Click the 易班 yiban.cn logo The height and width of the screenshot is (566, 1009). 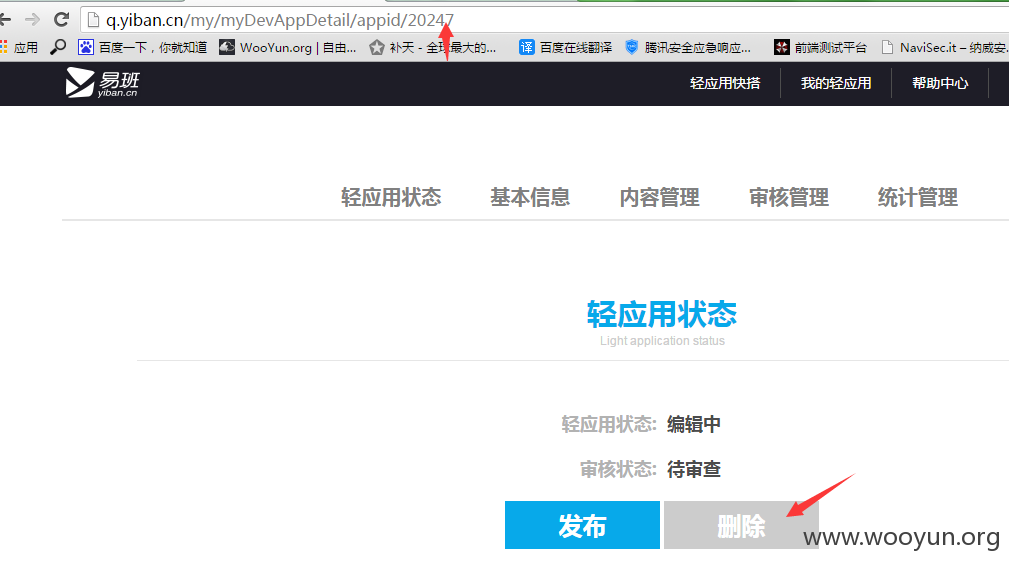(102, 83)
